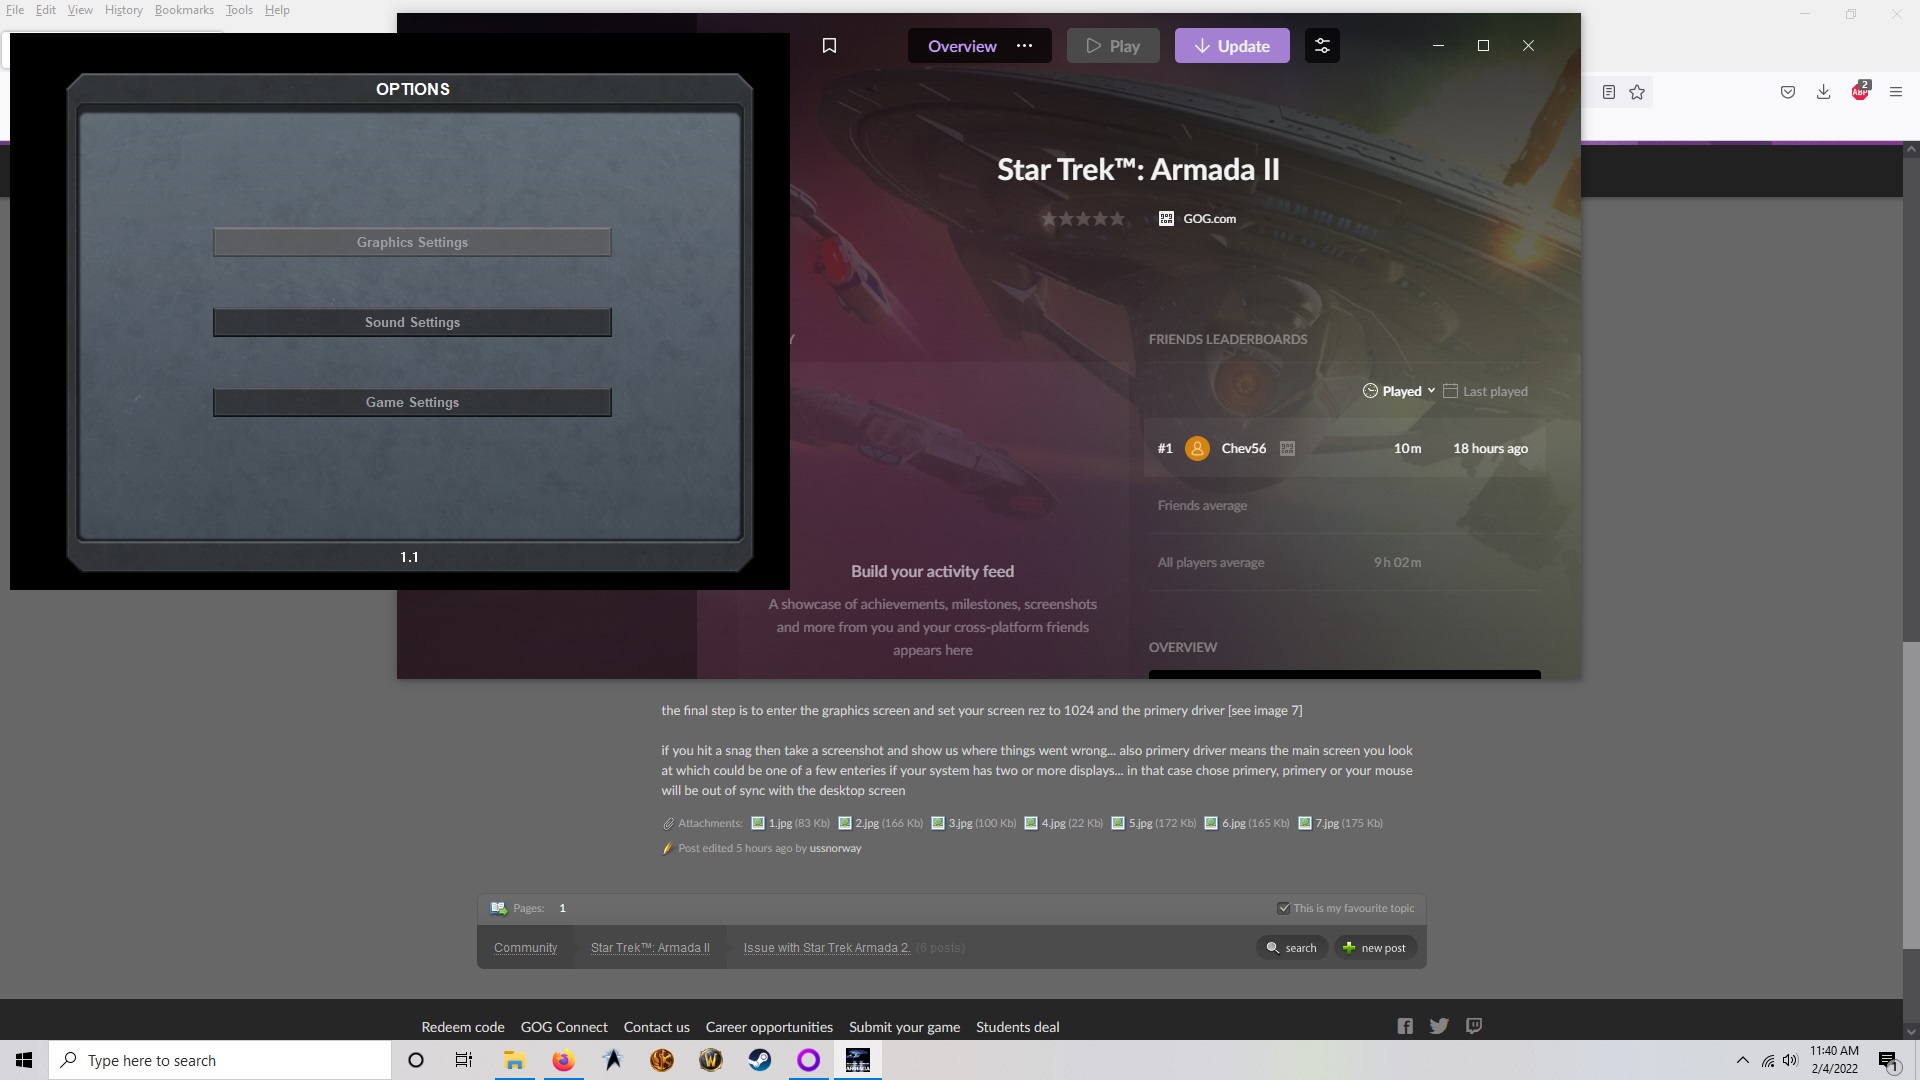Open ussnorway user profile link
Screen dimensions: 1920x1080
click(x=835, y=848)
